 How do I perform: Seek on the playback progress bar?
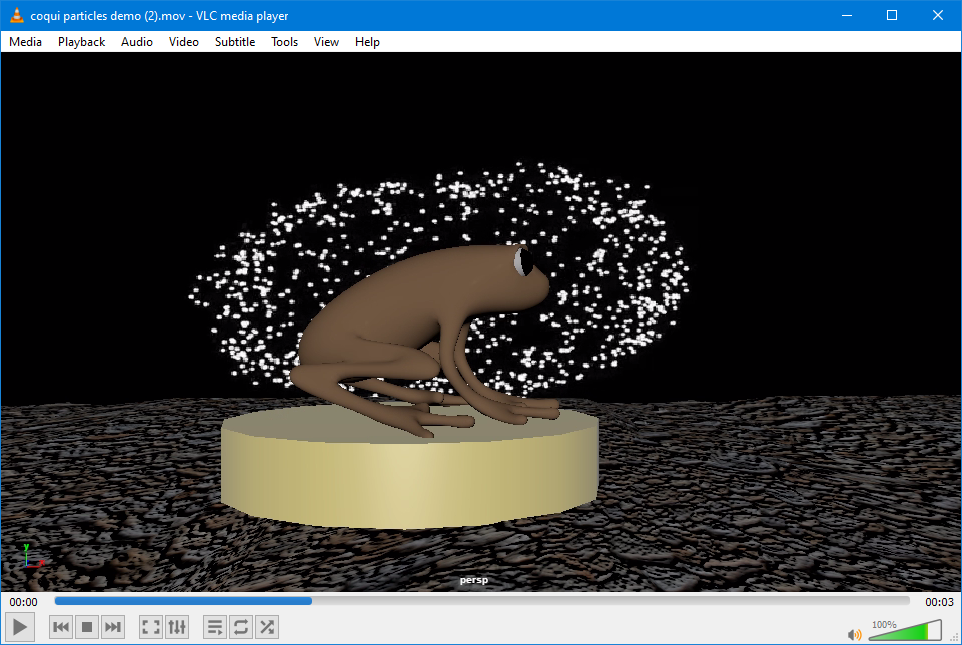click(482, 601)
